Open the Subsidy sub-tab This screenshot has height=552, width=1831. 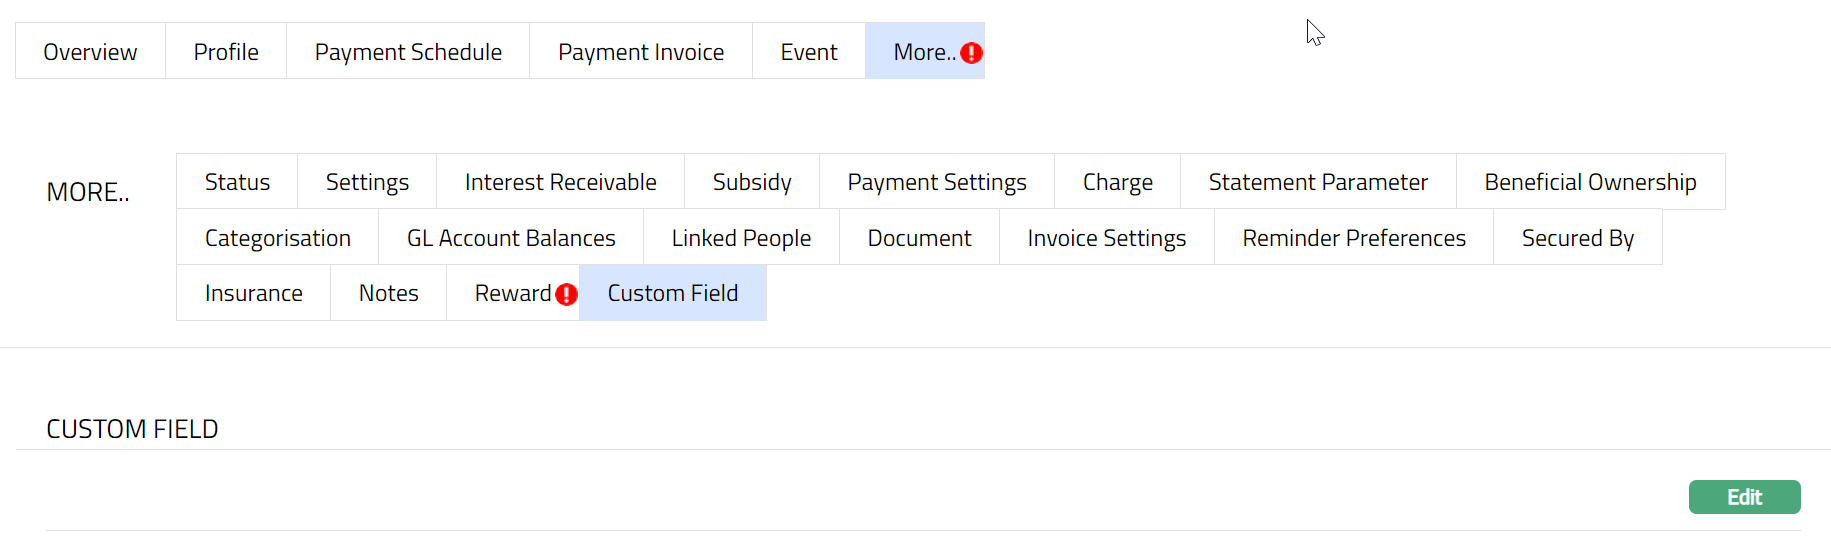point(751,182)
